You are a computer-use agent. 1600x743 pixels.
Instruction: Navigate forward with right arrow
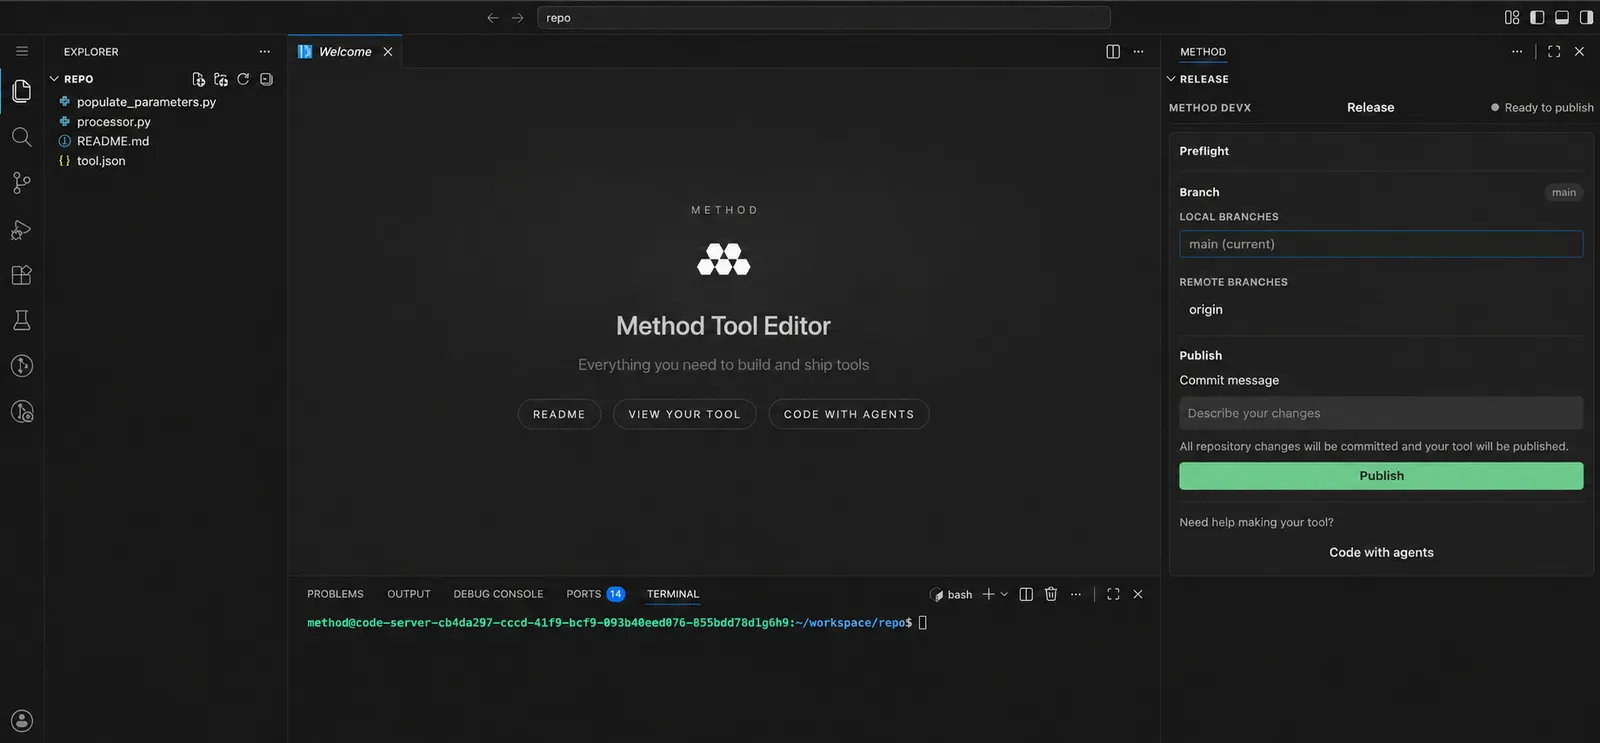[517, 18]
